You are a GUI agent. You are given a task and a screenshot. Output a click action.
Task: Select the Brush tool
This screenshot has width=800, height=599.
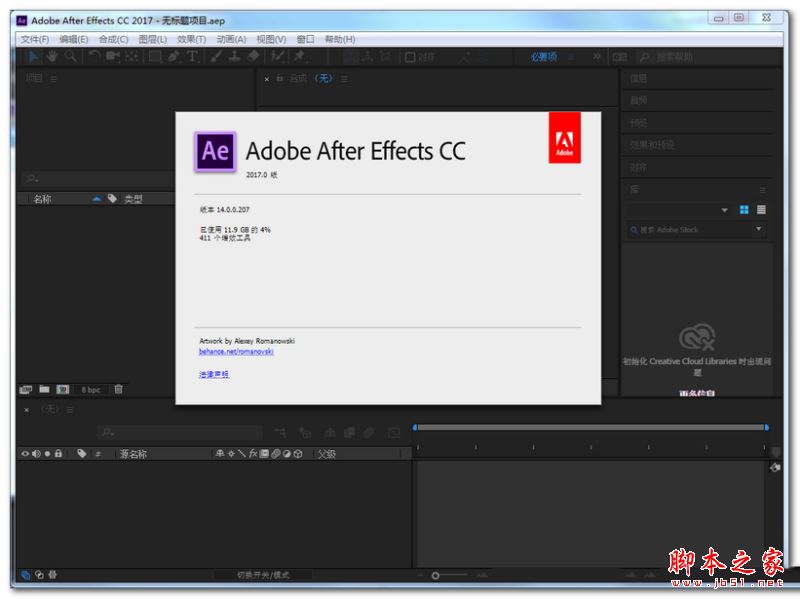(216, 57)
